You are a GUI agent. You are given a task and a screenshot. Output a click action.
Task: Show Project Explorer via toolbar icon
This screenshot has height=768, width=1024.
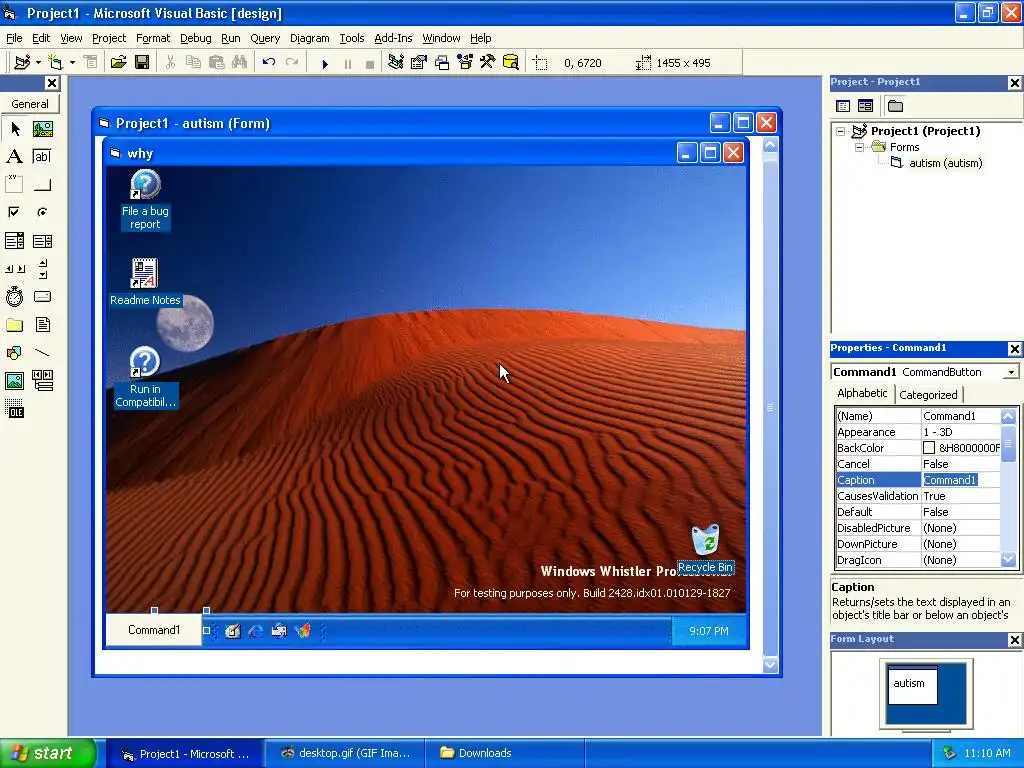395,63
